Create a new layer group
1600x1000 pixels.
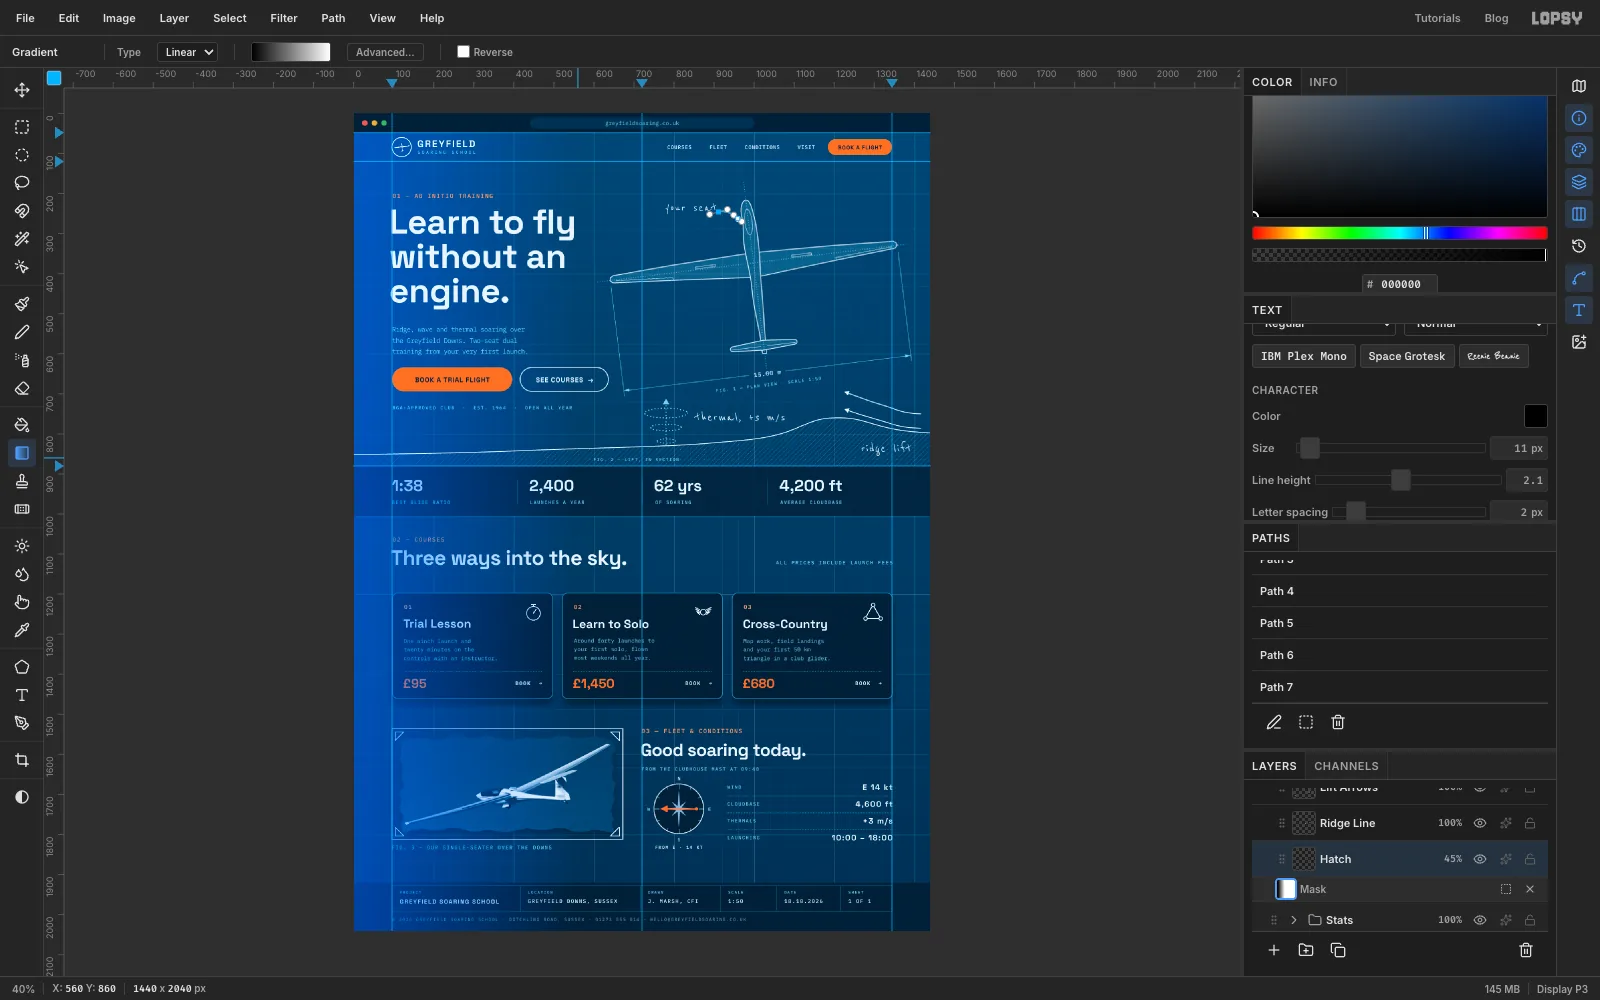point(1306,950)
